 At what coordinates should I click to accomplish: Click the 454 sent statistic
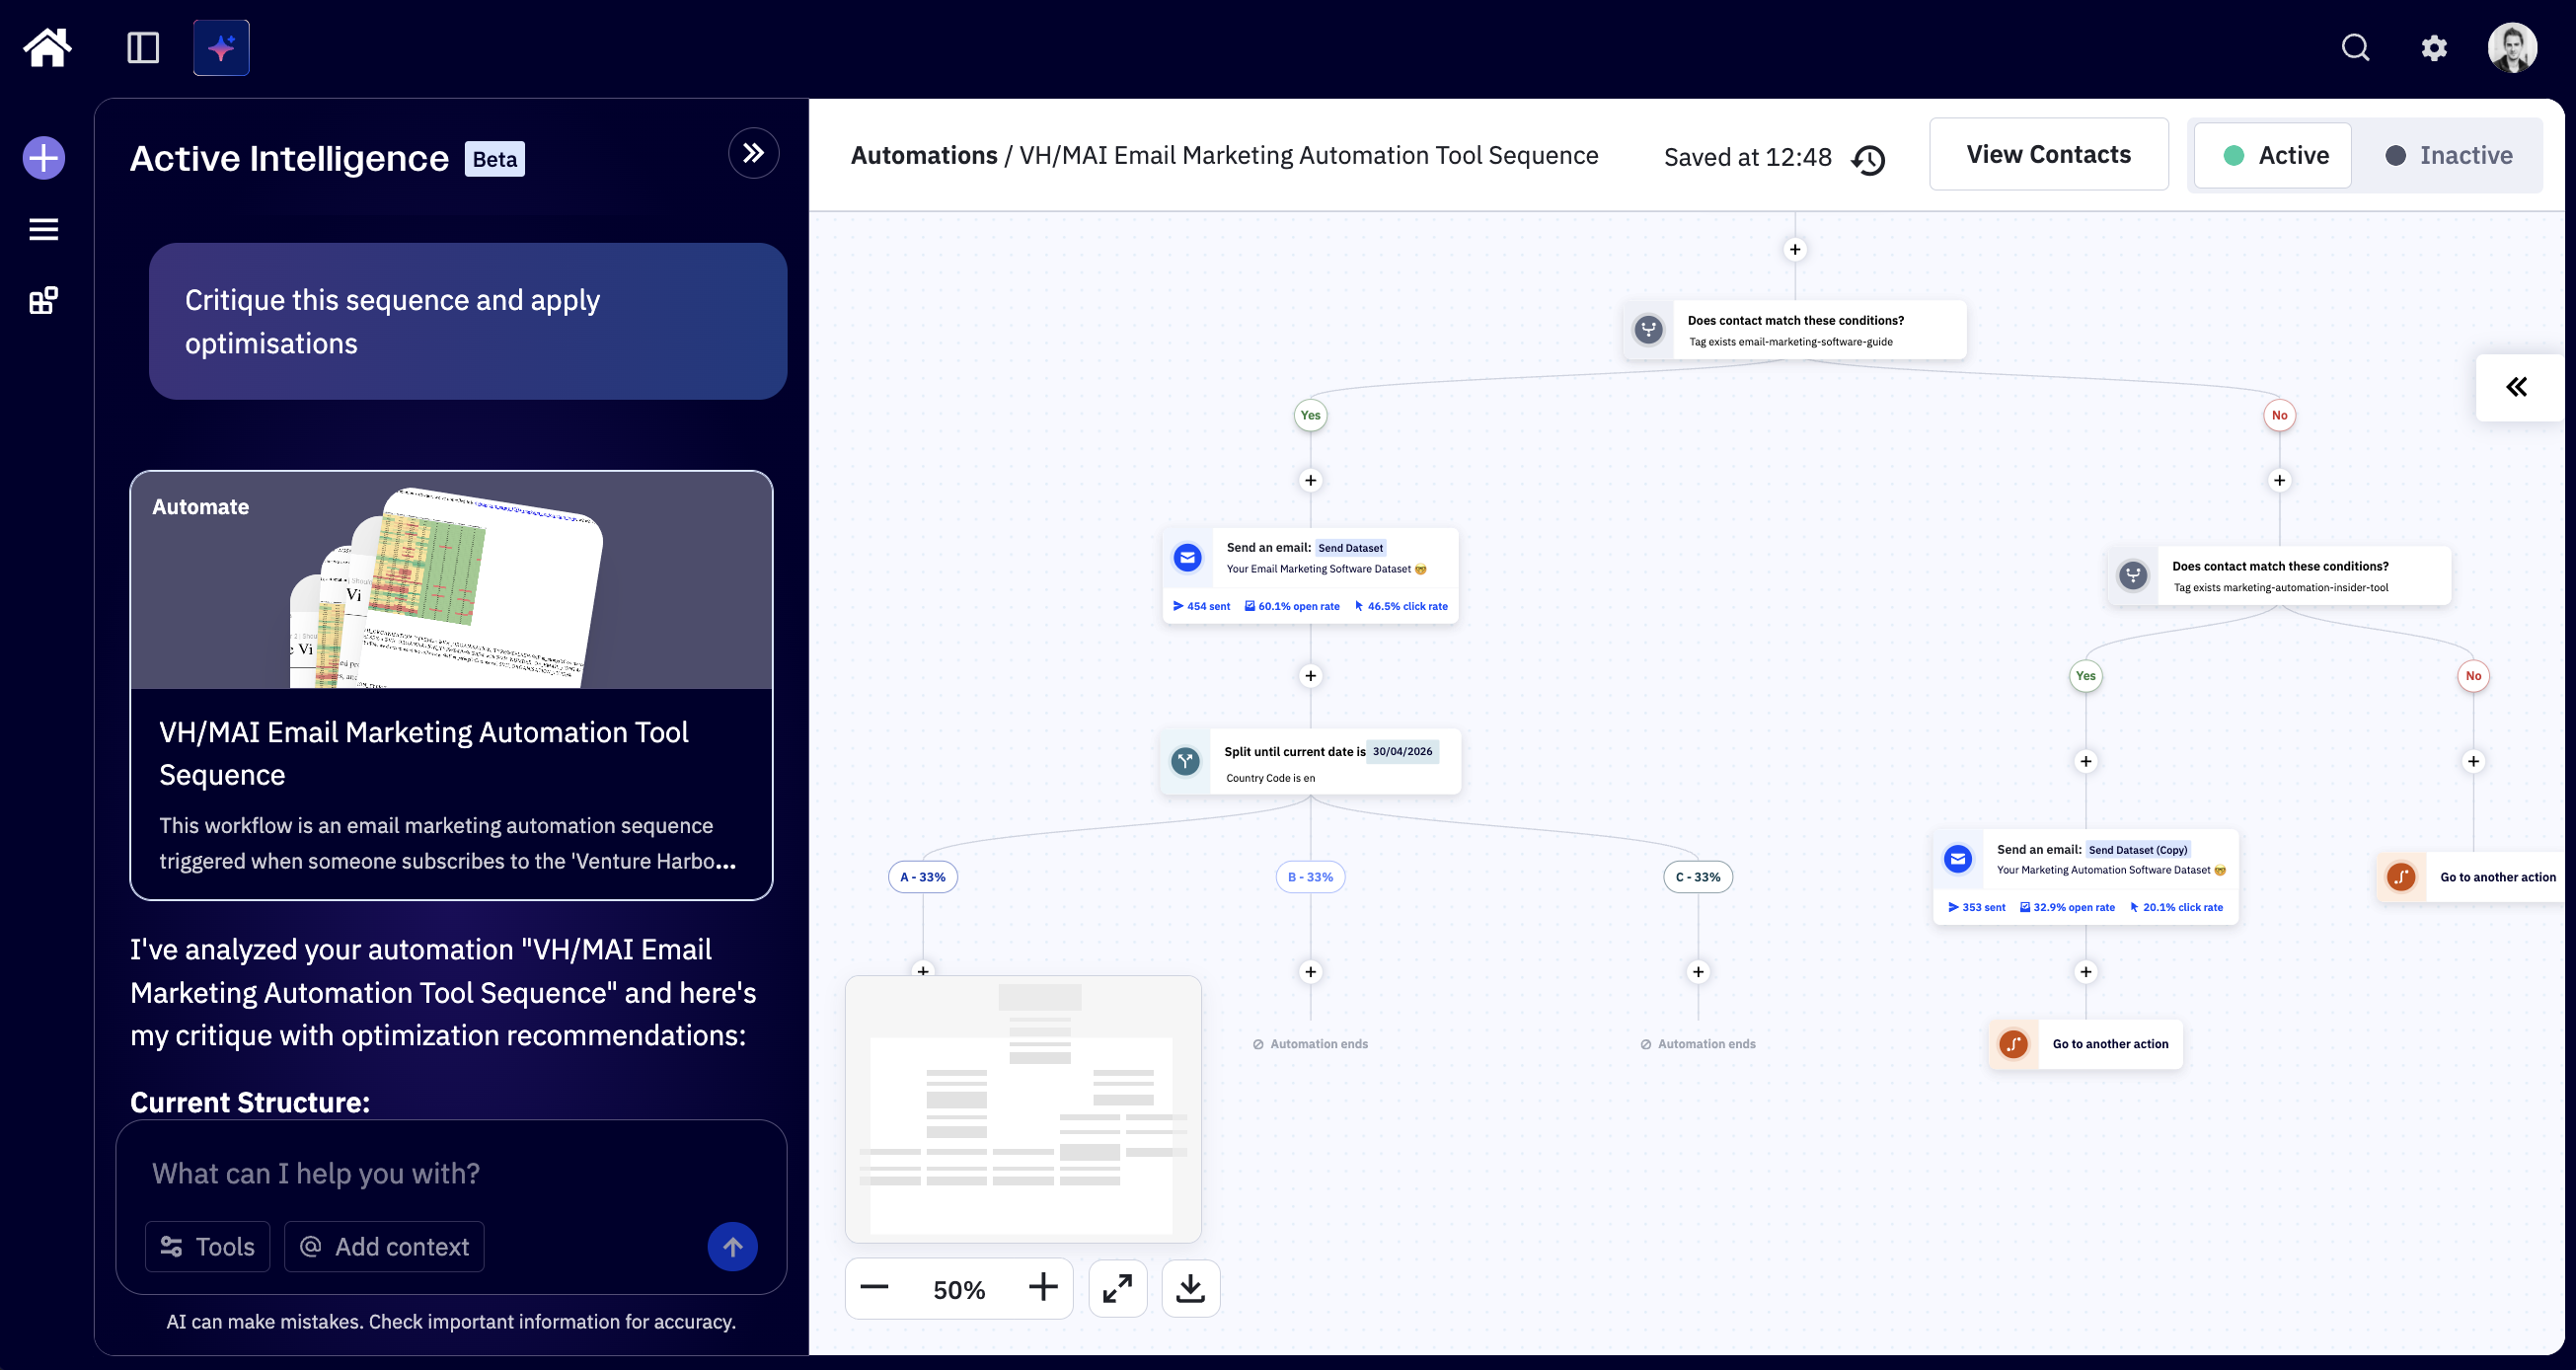[x=1201, y=606]
